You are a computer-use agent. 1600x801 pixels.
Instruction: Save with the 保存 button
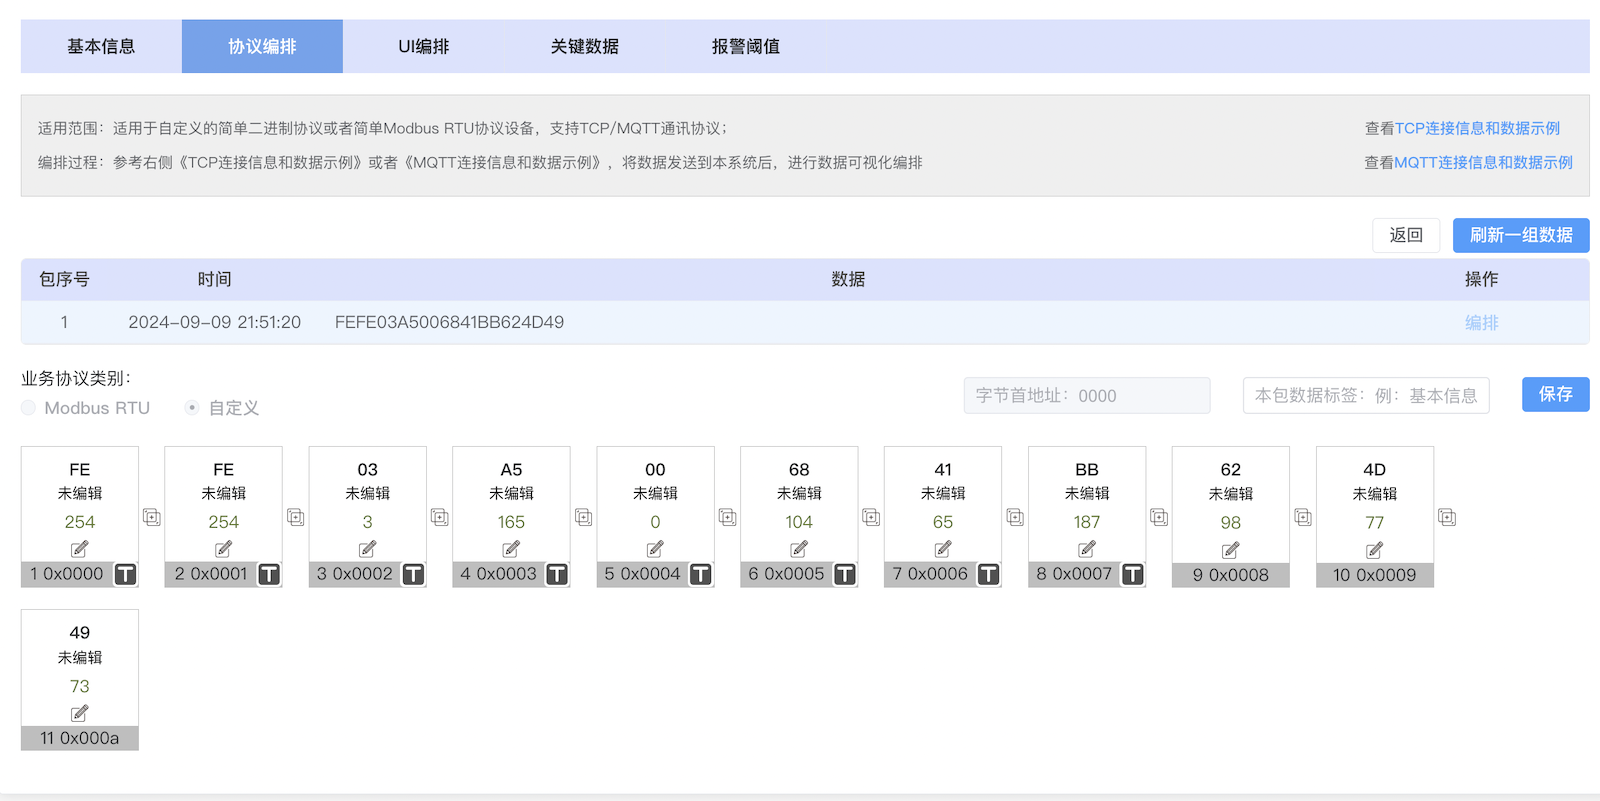pyautogui.click(x=1556, y=394)
